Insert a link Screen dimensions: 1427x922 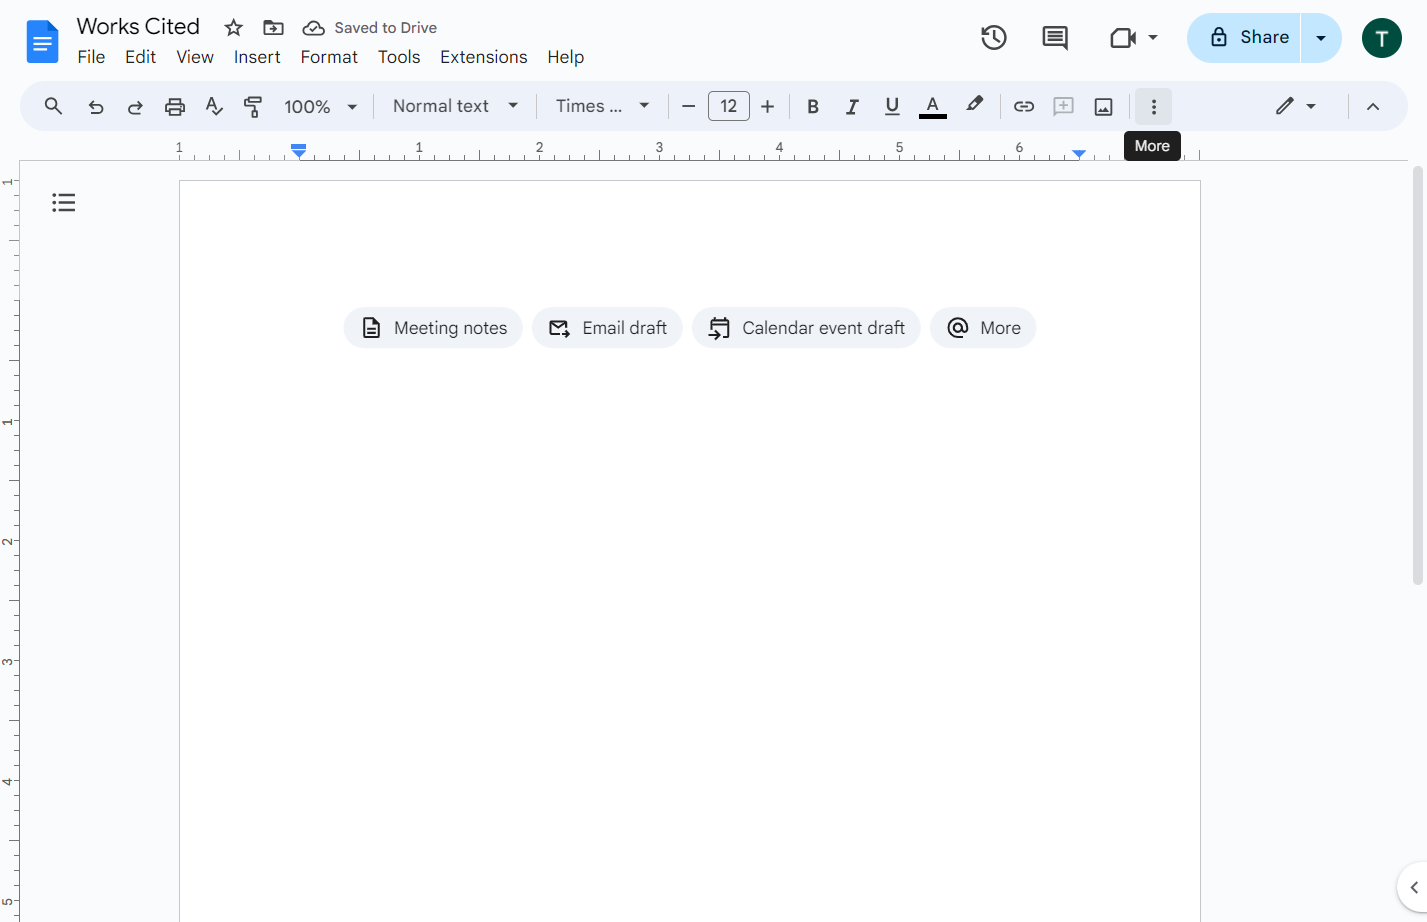pos(1024,107)
